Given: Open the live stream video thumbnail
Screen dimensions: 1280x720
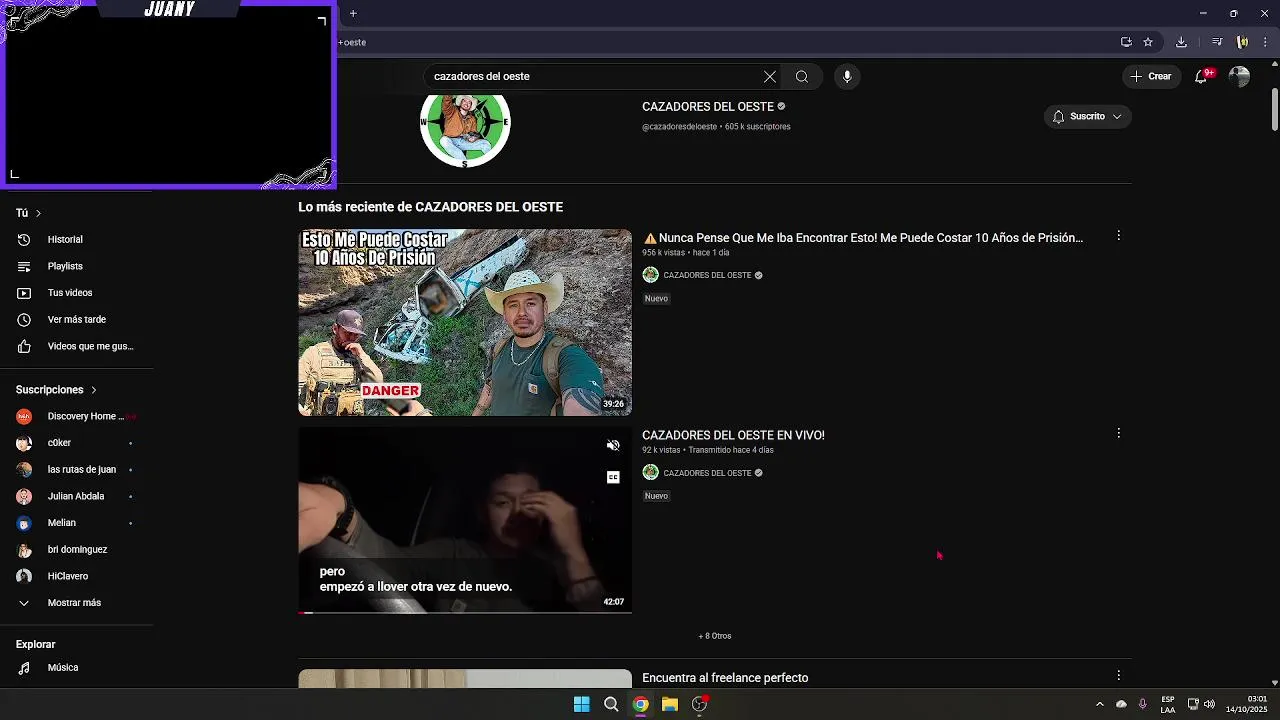Looking at the screenshot, I should pos(465,520).
